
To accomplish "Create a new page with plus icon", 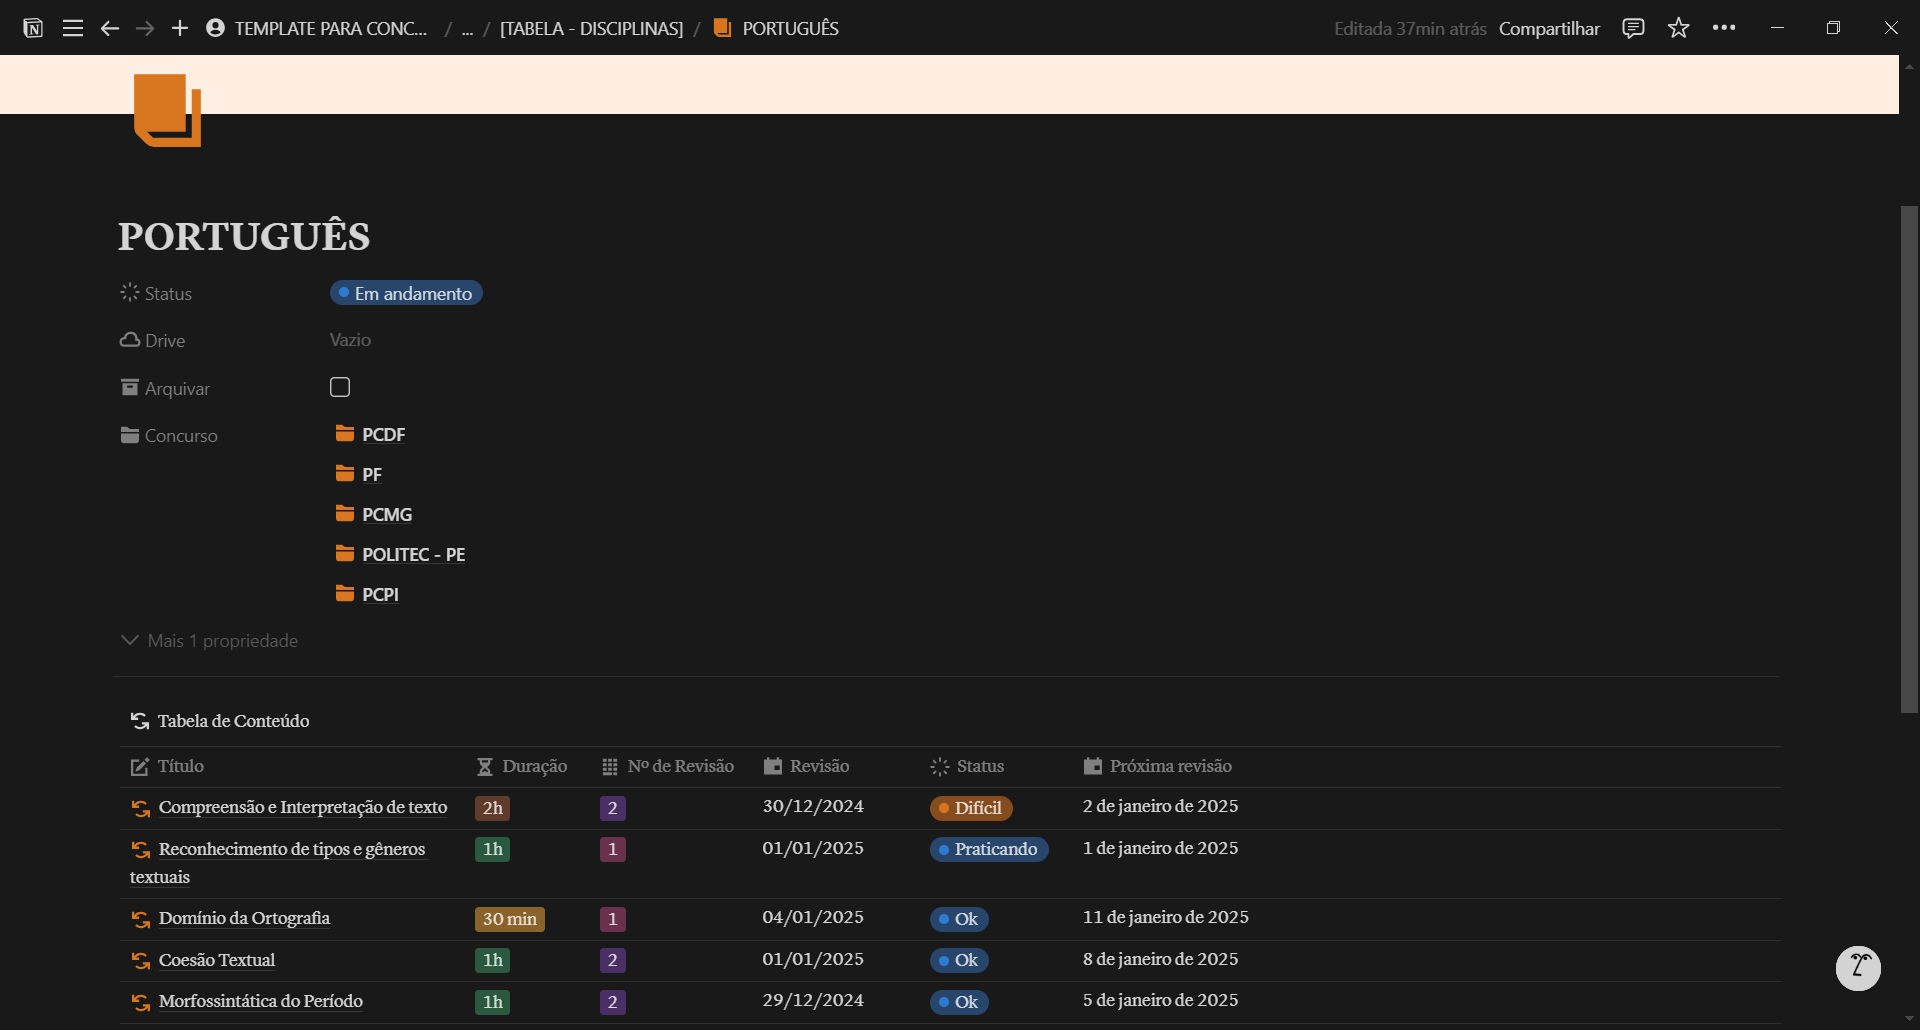I will click(180, 28).
